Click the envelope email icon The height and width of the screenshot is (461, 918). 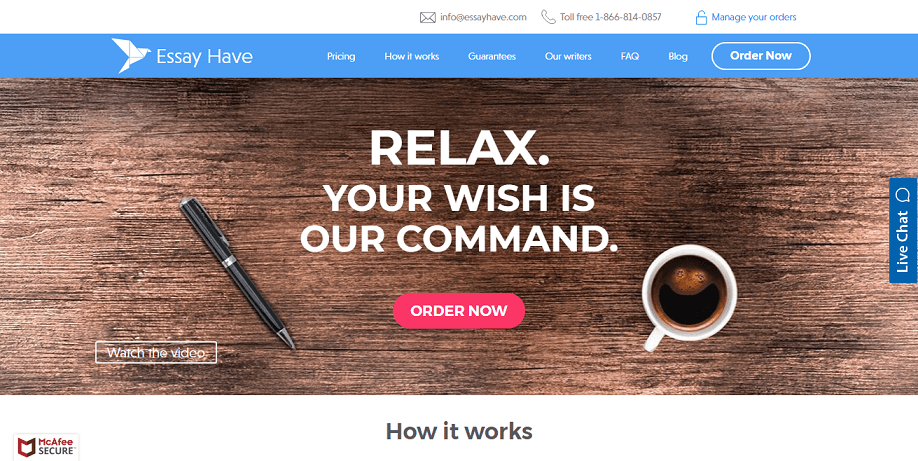click(x=427, y=18)
